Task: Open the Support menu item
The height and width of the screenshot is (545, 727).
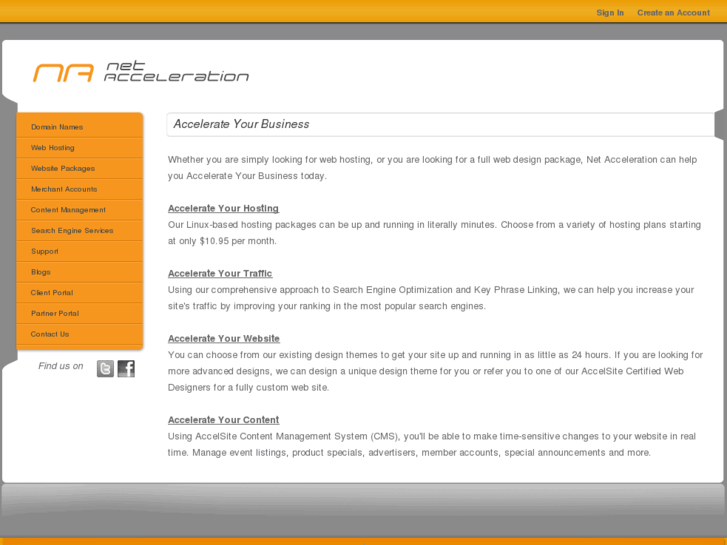Action: 80,251
